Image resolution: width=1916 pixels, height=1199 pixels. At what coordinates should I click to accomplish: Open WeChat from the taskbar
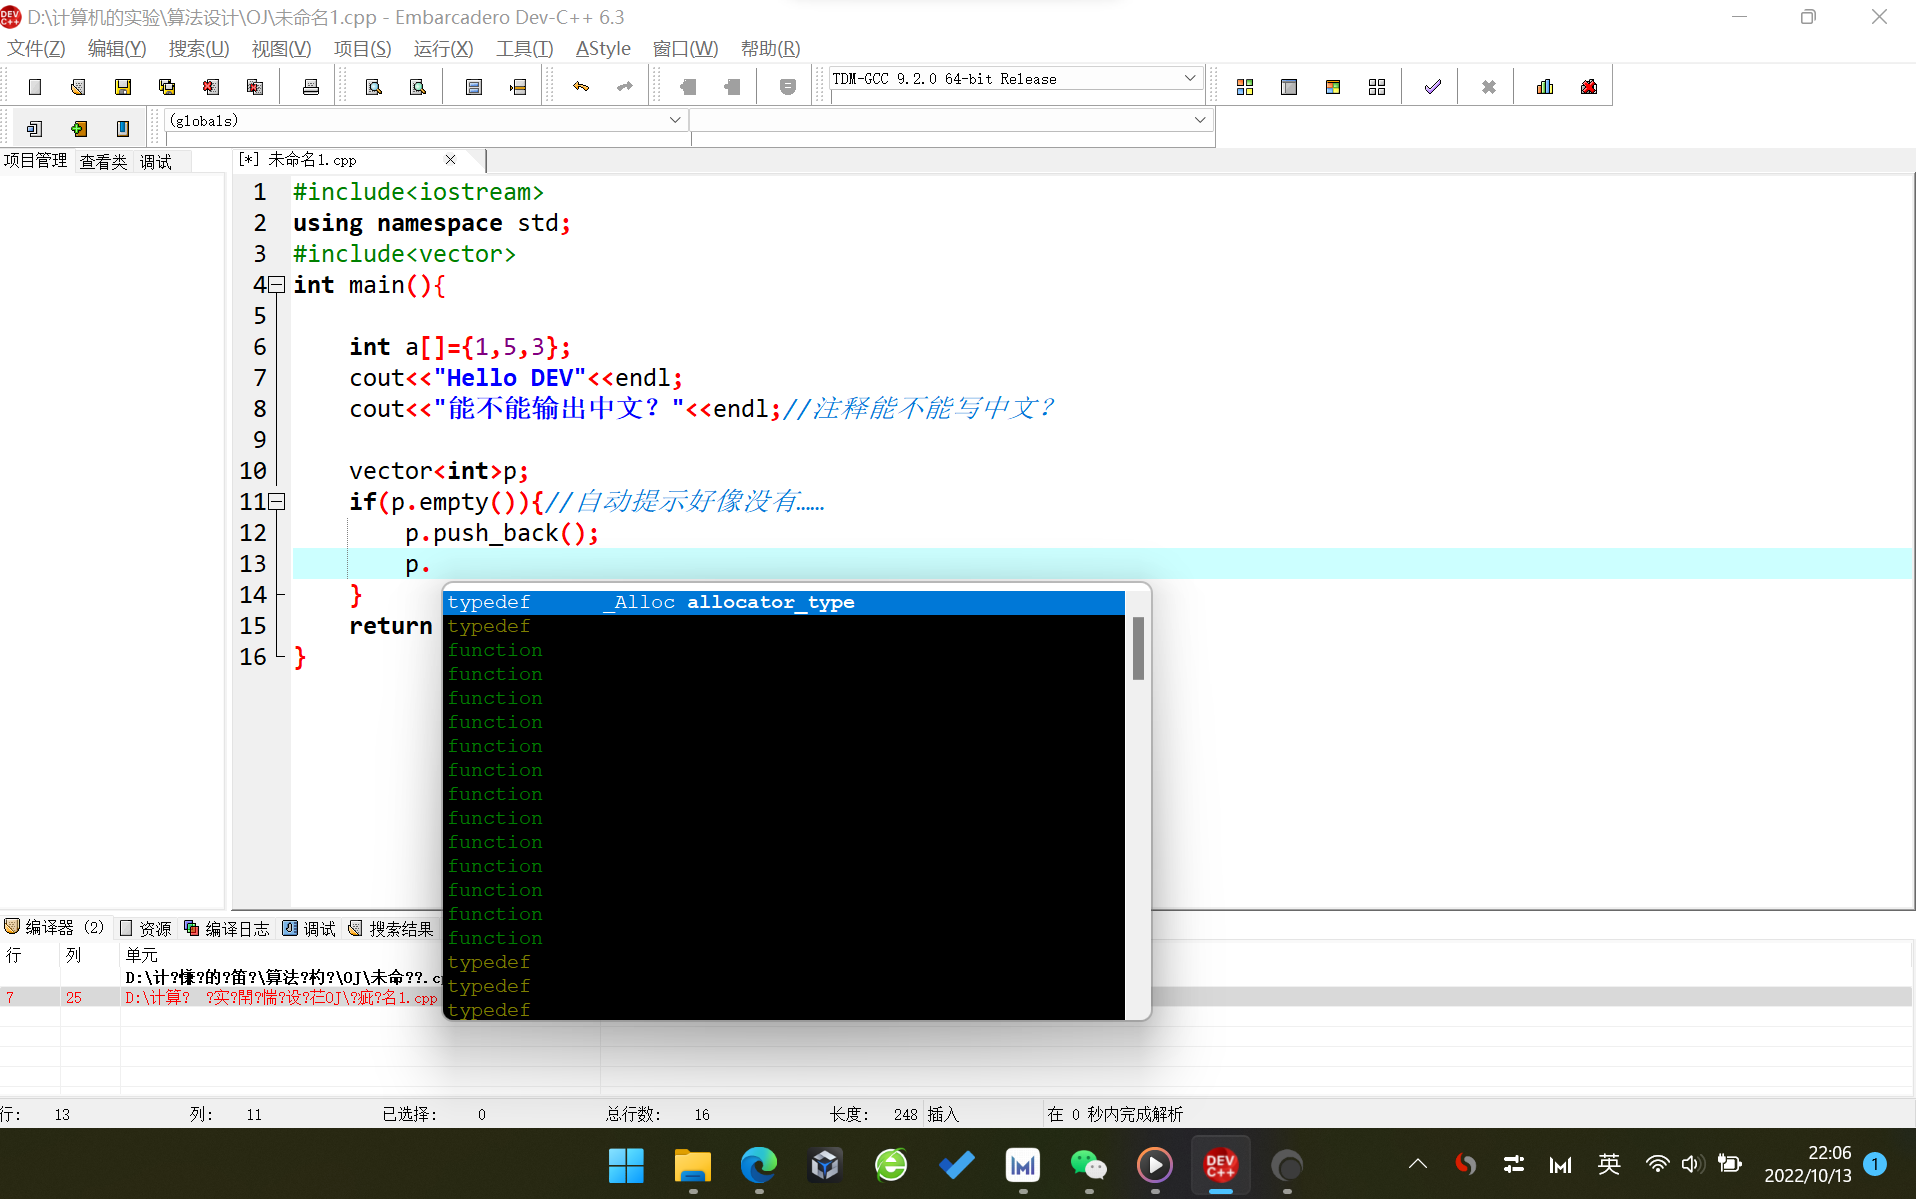[1088, 1165]
